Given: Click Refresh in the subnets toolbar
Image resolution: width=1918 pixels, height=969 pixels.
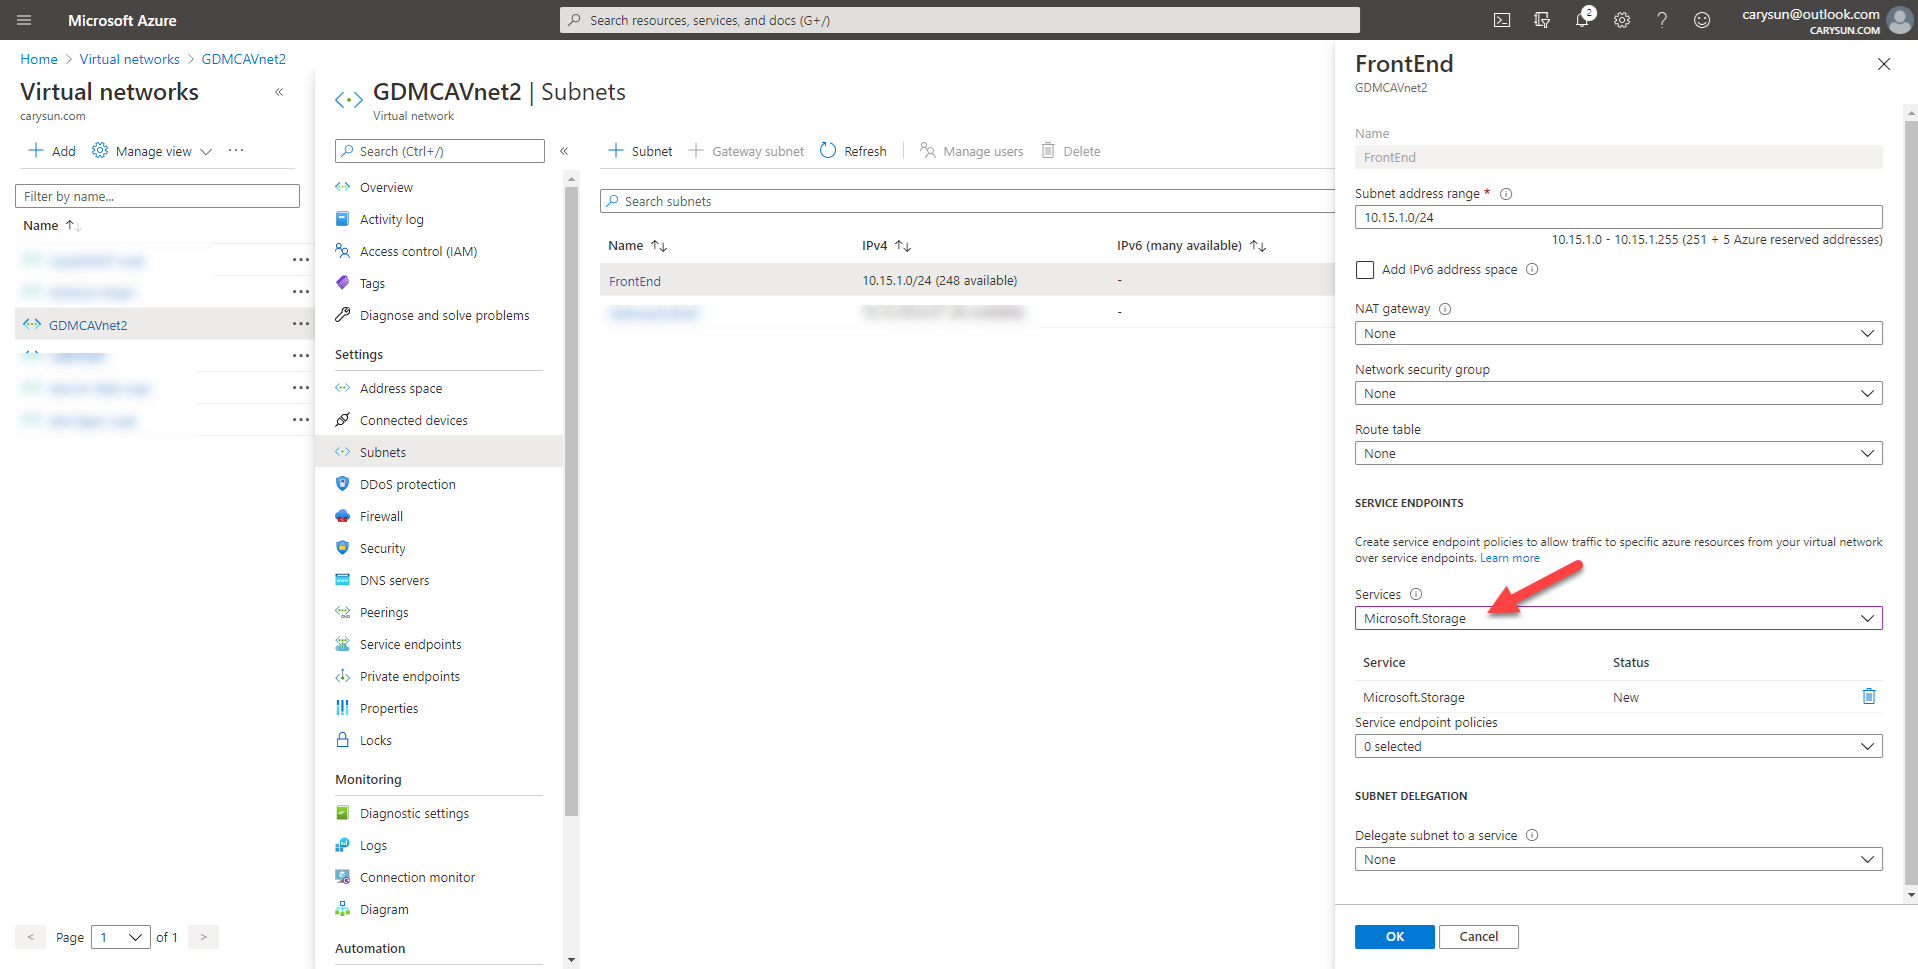Looking at the screenshot, I should pyautogui.click(x=853, y=151).
